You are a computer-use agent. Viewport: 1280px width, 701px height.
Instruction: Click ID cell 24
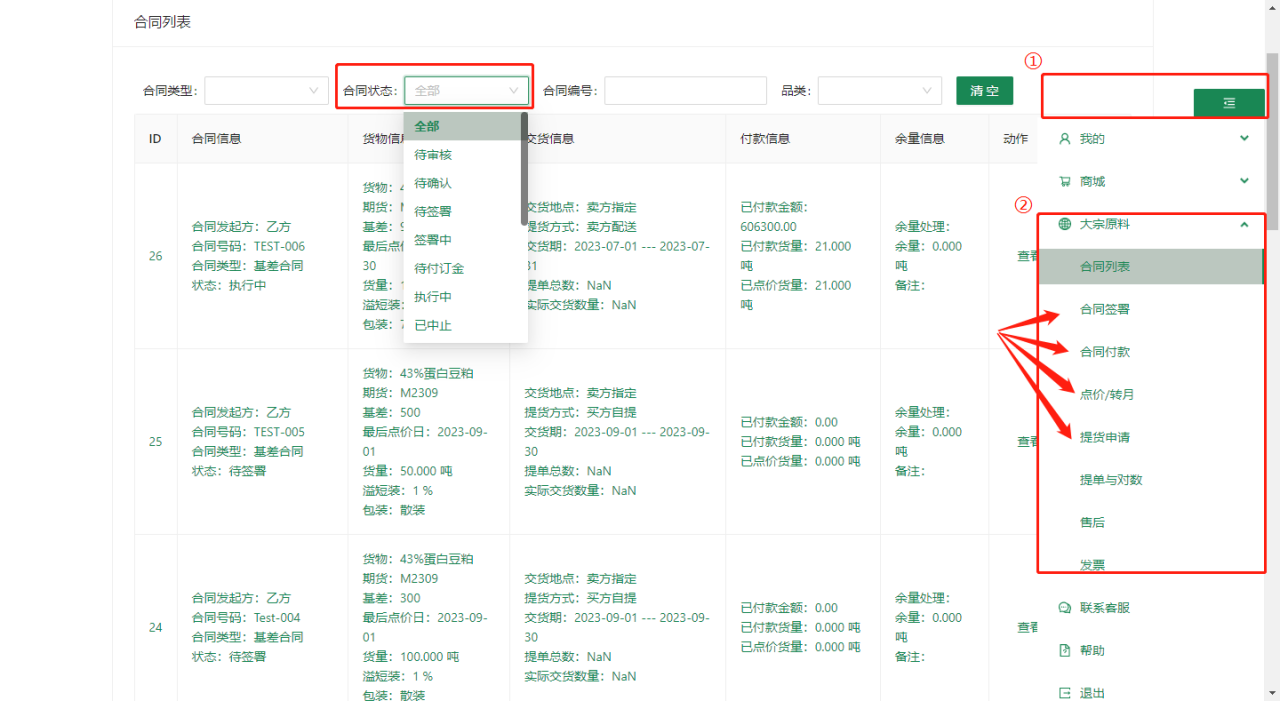(x=156, y=627)
